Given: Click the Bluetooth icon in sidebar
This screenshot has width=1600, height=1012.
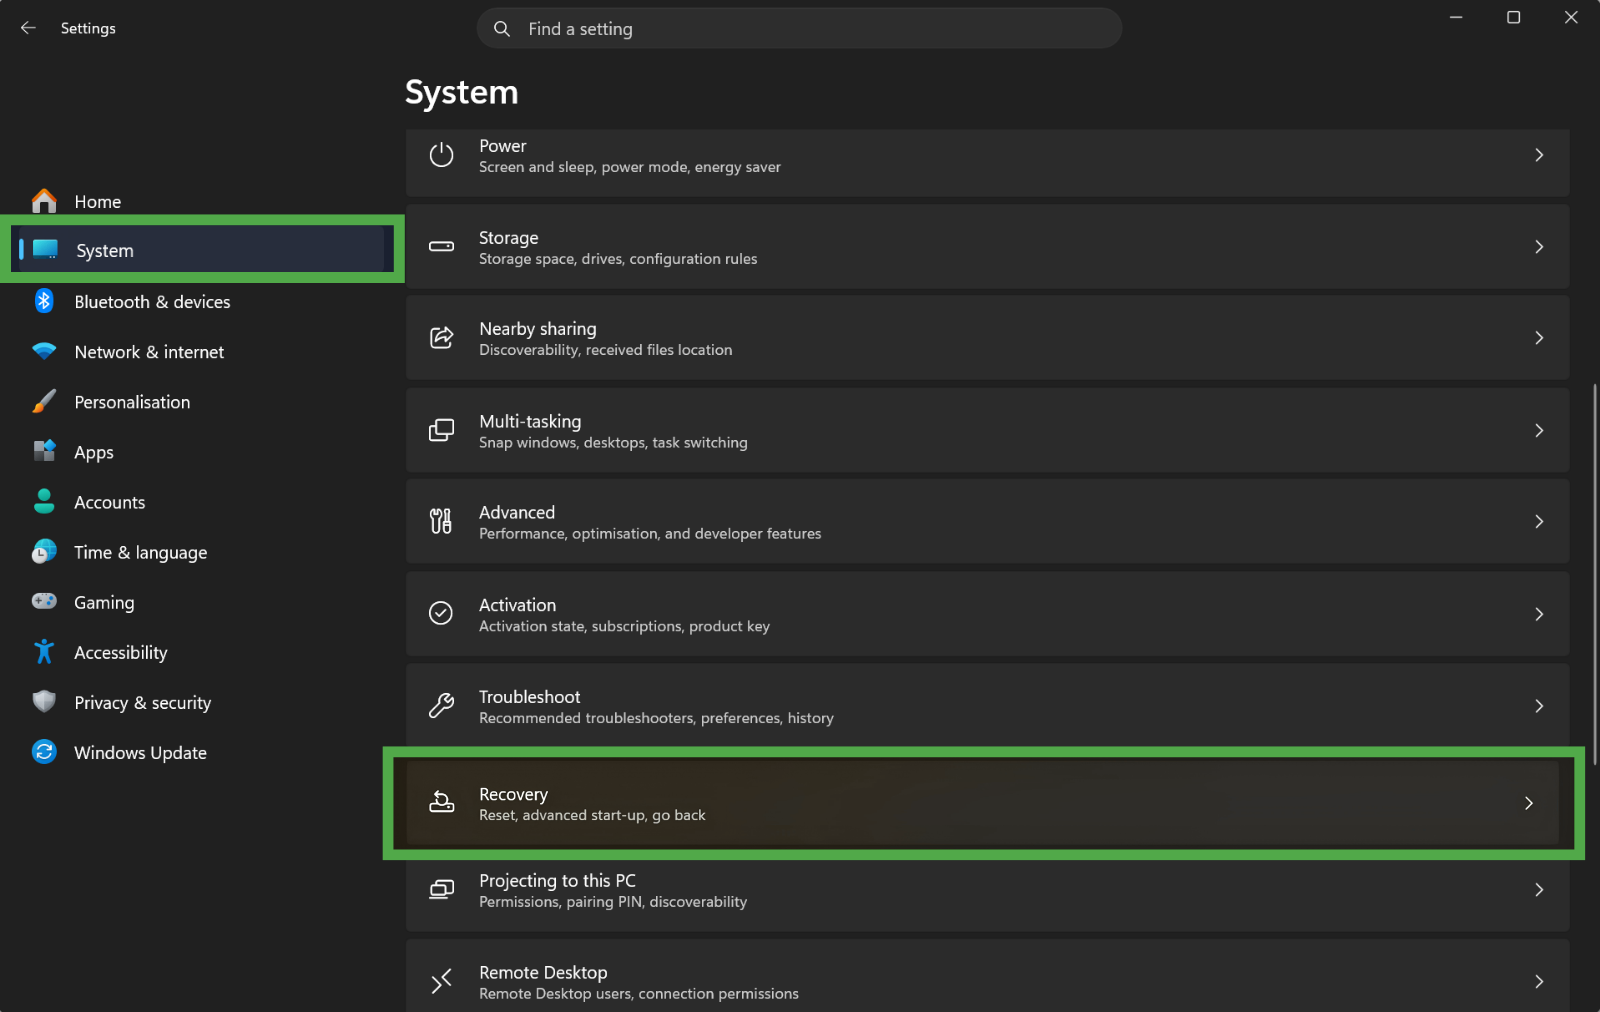Looking at the screenshot, I should [44, 301].
